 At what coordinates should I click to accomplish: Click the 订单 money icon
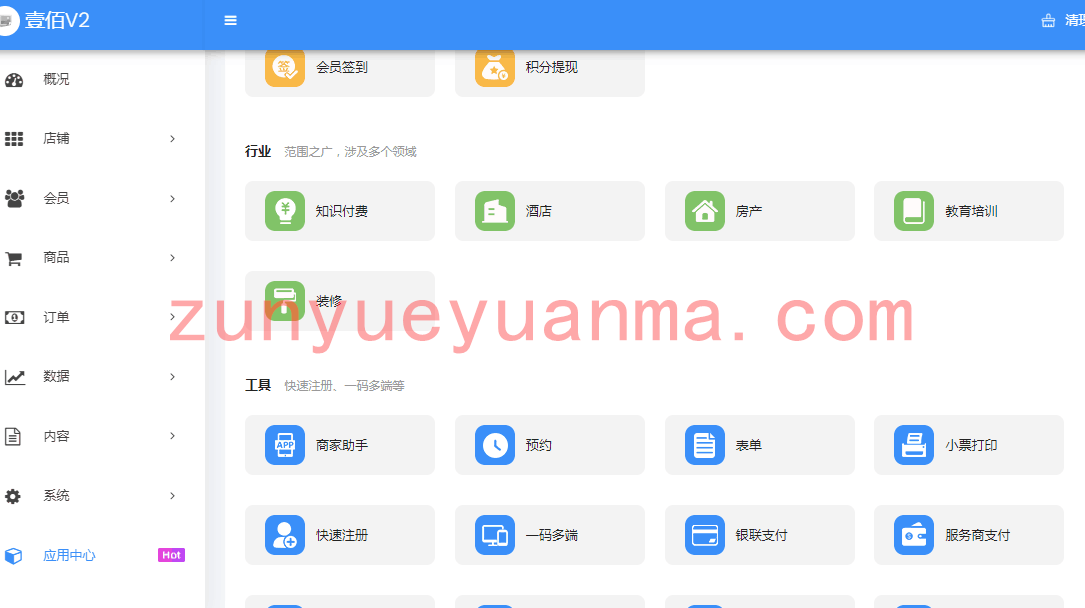pos(14,317)
